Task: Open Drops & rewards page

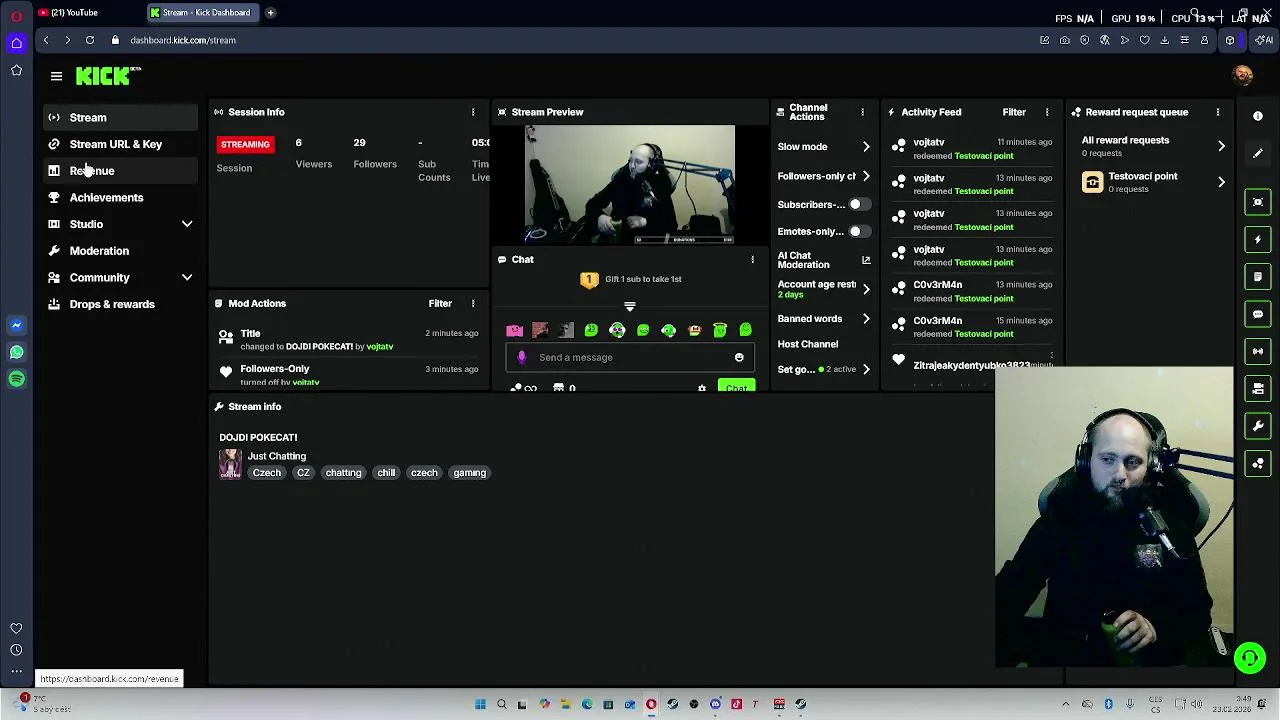Action: [120, 304]
